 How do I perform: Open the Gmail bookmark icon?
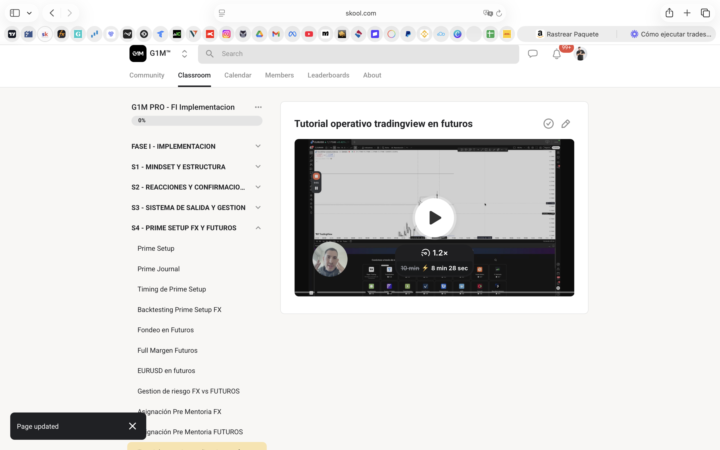[x=276, y=34]
